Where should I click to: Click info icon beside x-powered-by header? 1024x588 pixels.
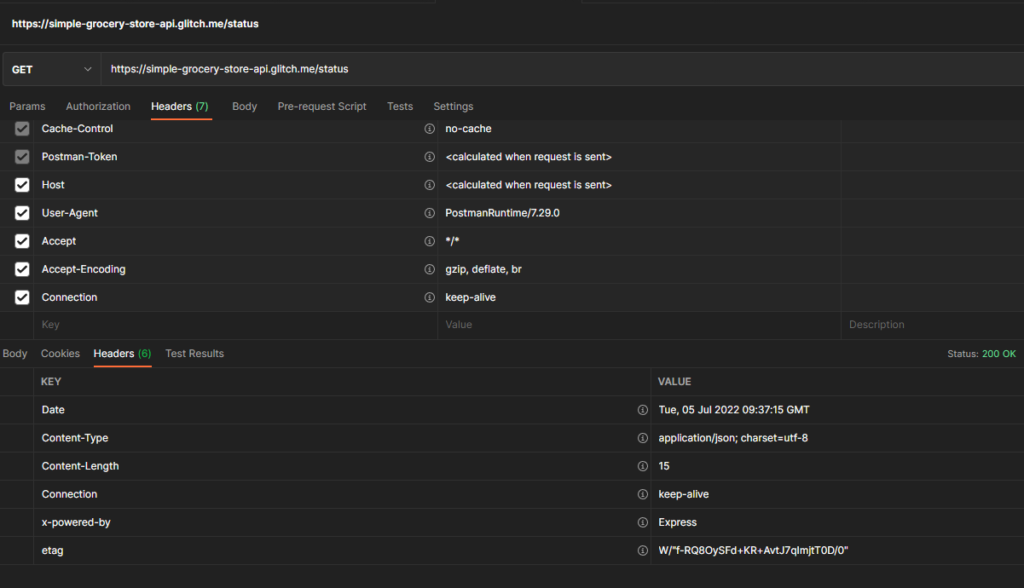pyautogui.click(x=642, y=522)
